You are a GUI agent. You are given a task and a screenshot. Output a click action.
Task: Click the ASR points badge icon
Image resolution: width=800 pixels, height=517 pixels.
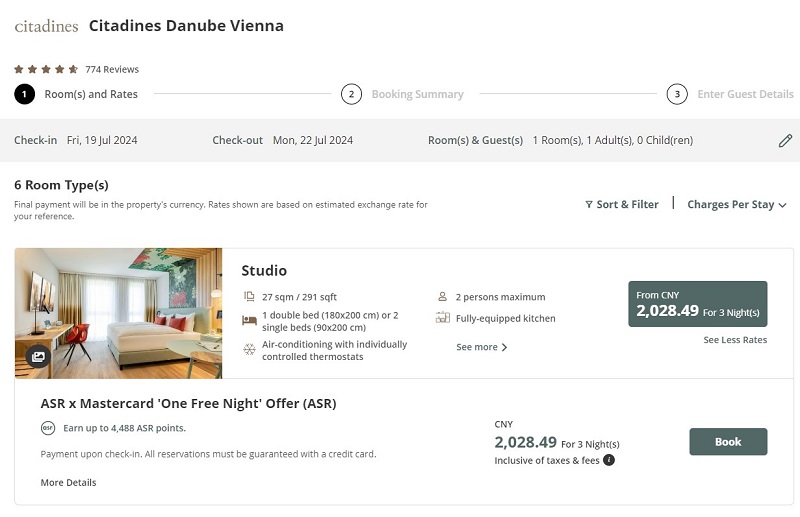pos(48,428)
